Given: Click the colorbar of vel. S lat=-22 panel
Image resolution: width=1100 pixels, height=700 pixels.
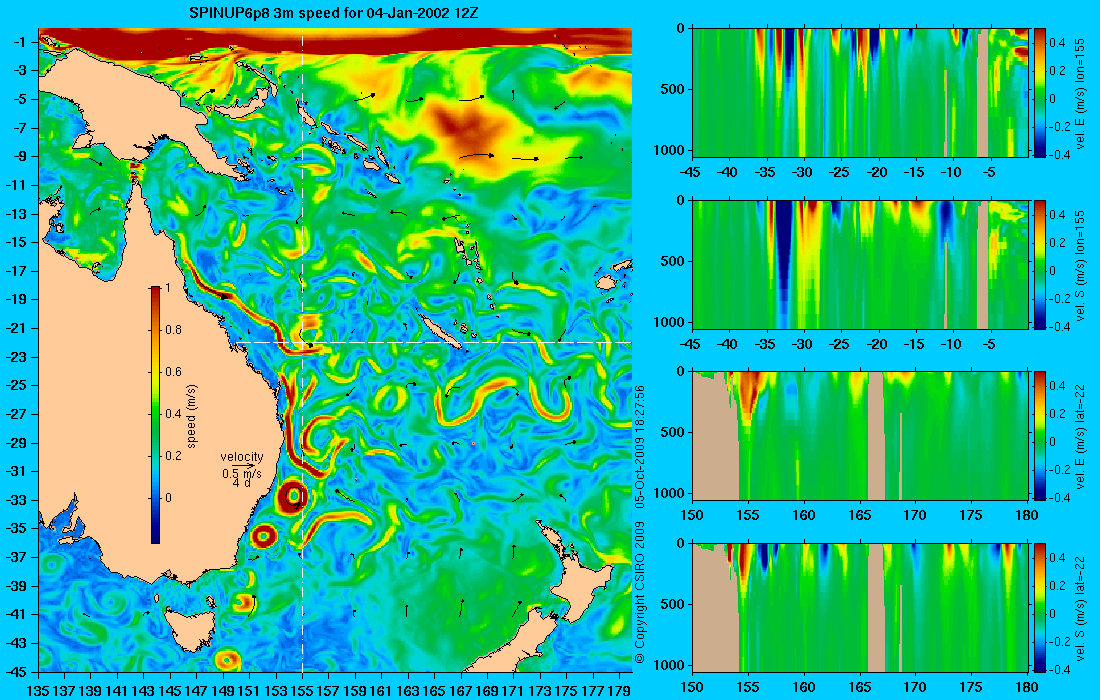Looking at the screenshot, I should pyautogui.click(x=1040, y=607).
